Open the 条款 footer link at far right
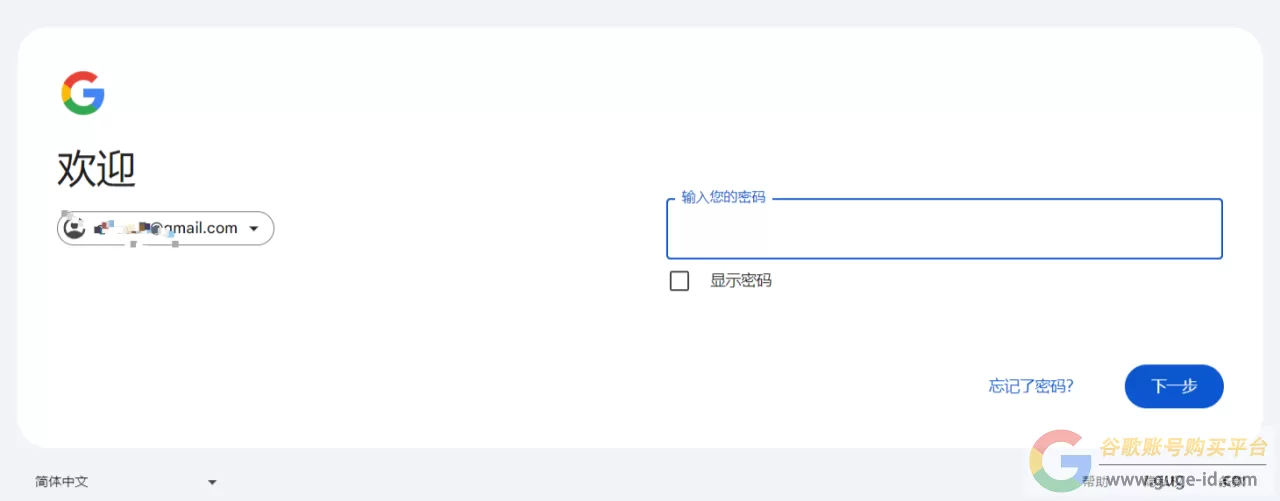The image size is (1280, 501). click(1233, 482)
